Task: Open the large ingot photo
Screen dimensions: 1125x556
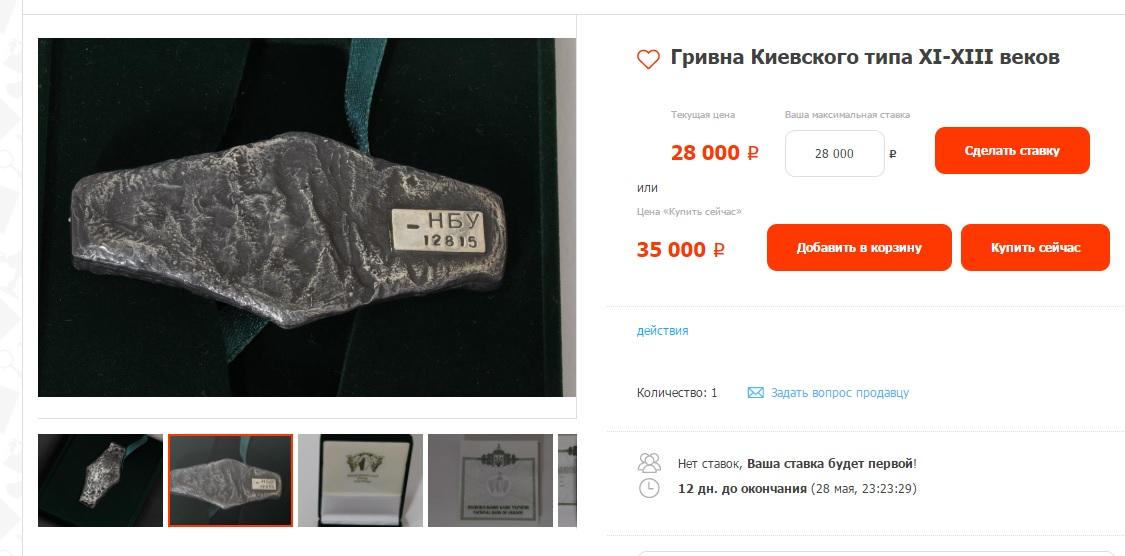Action: pyautogui.click(x=307, y=217)
